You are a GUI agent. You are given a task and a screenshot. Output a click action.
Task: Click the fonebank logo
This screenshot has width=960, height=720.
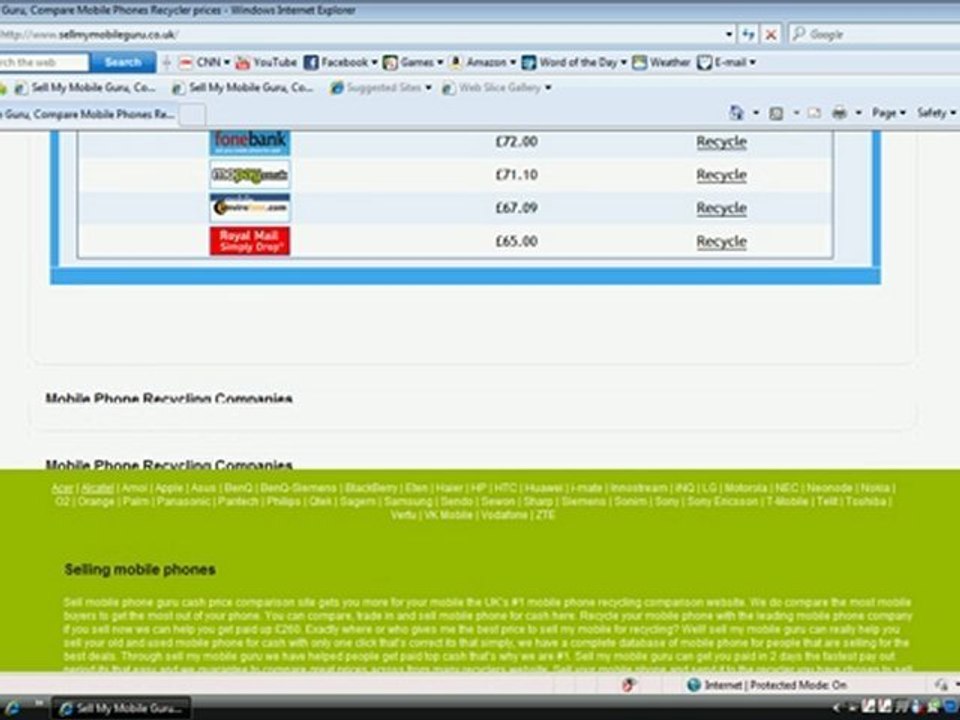tap(250, 142)
